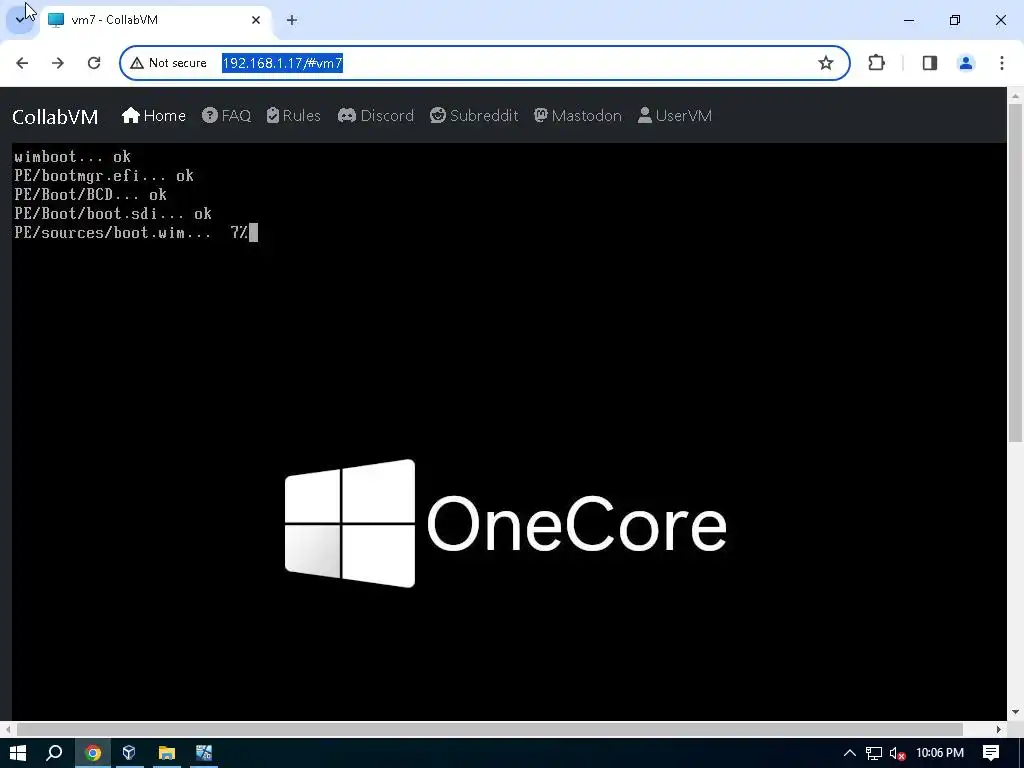Screen dimensions: 1024x768
Task: Open Windows taskbar search
Action: click(x=54, y=753)
